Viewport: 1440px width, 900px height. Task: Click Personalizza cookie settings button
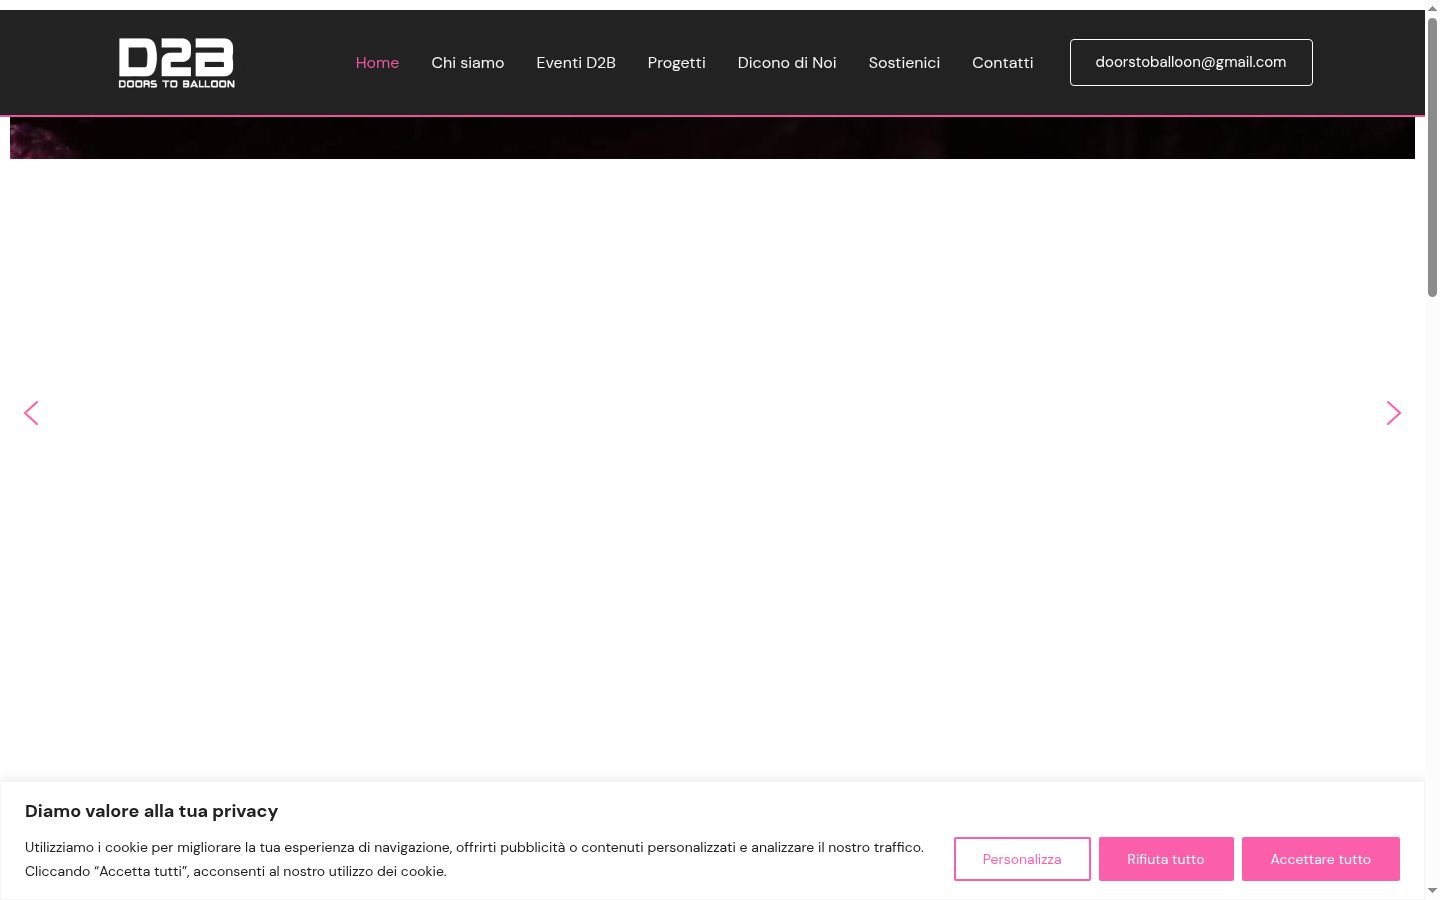click(1022, 859)
